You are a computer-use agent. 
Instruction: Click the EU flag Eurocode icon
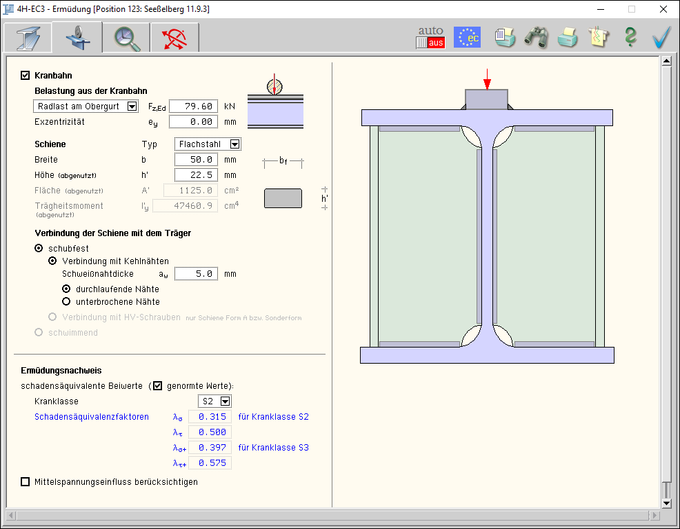[466, 37]
